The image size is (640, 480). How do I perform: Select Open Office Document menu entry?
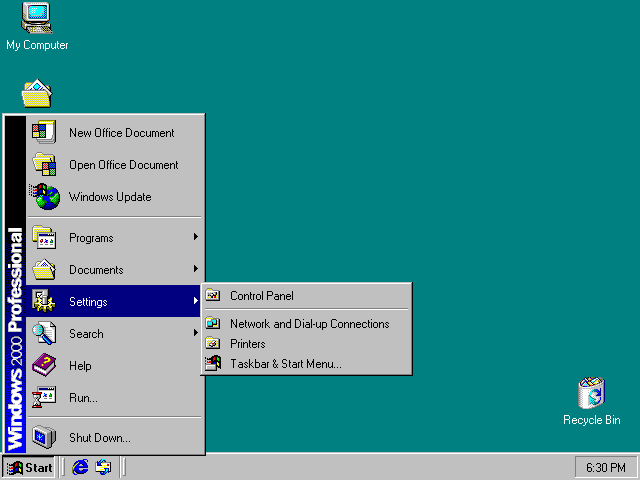114,164
